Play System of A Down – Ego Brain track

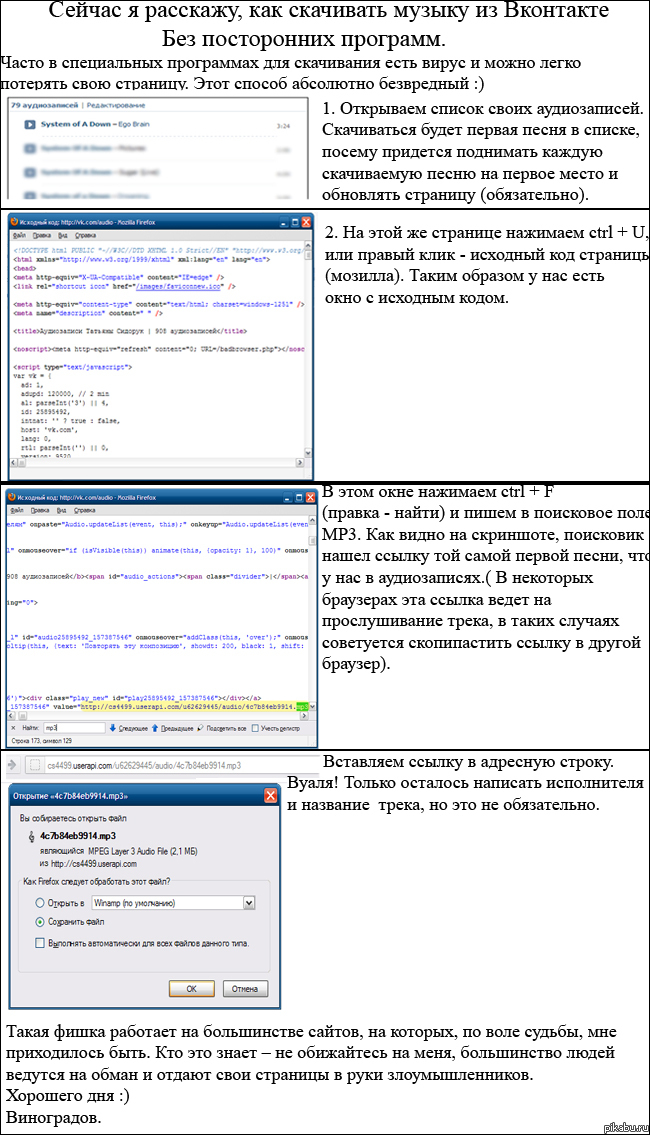[30, 125]
